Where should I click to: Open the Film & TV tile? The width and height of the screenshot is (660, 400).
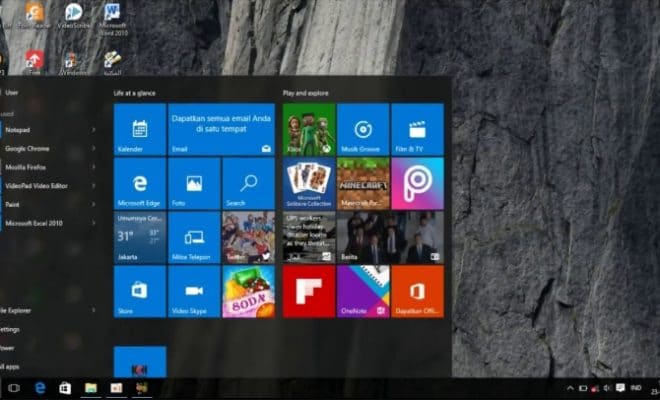[x=417, y=129]
